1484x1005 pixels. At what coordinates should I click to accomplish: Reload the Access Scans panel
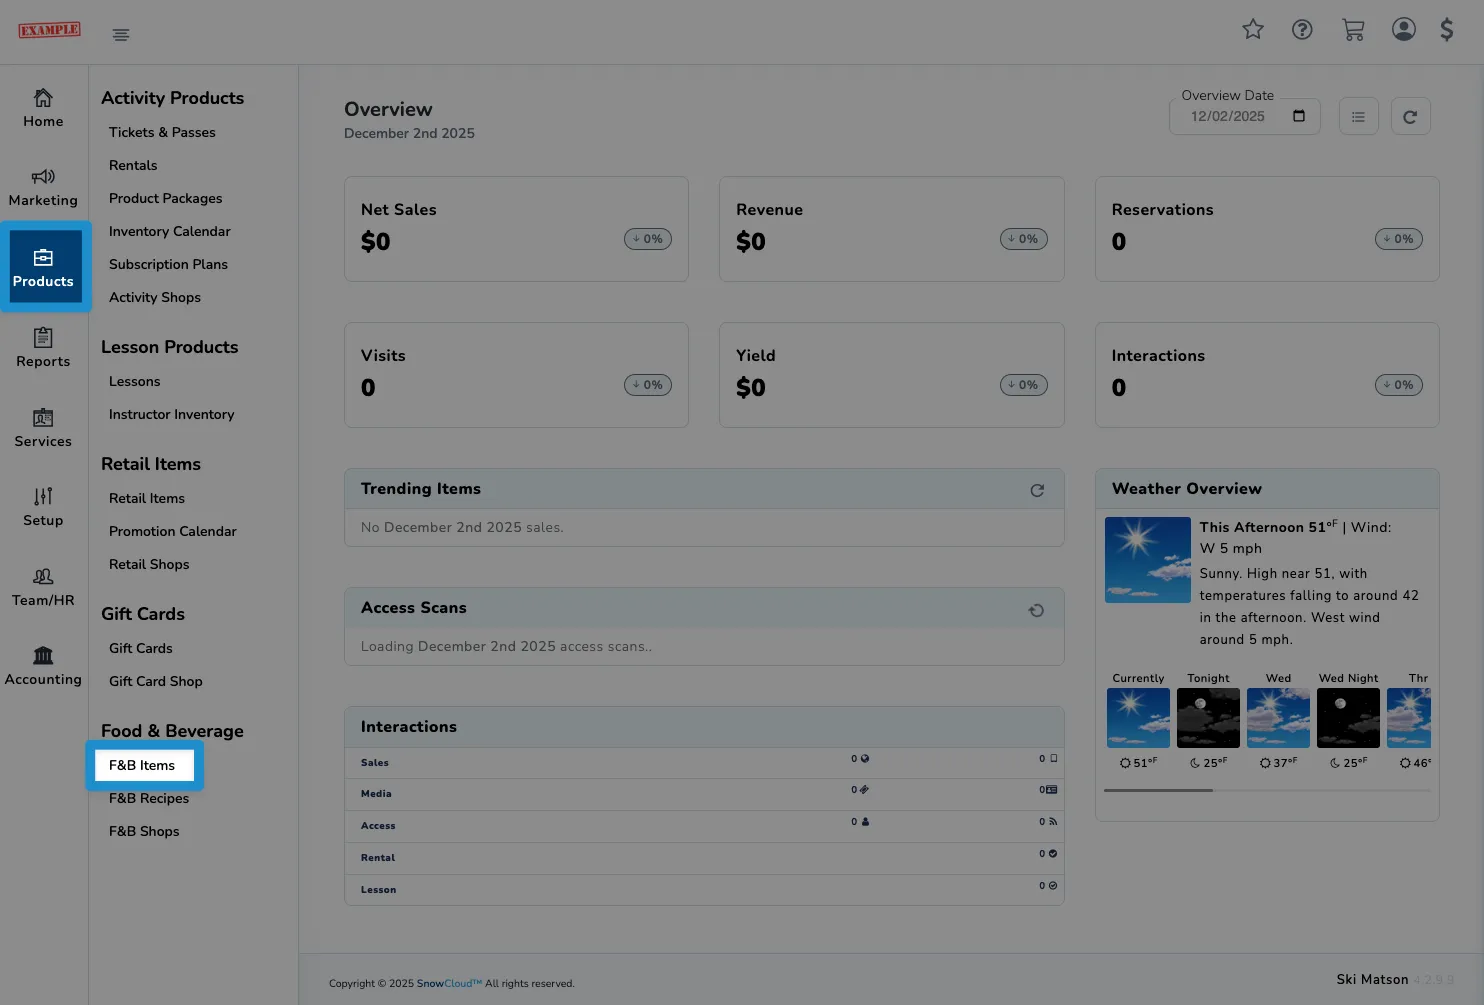(x=1037, y=610)
